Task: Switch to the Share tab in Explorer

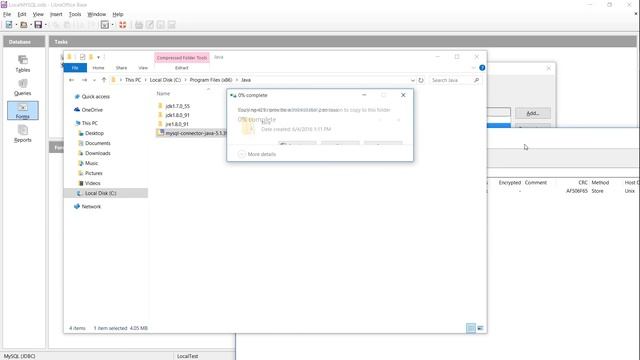Action: pos(121,68)
